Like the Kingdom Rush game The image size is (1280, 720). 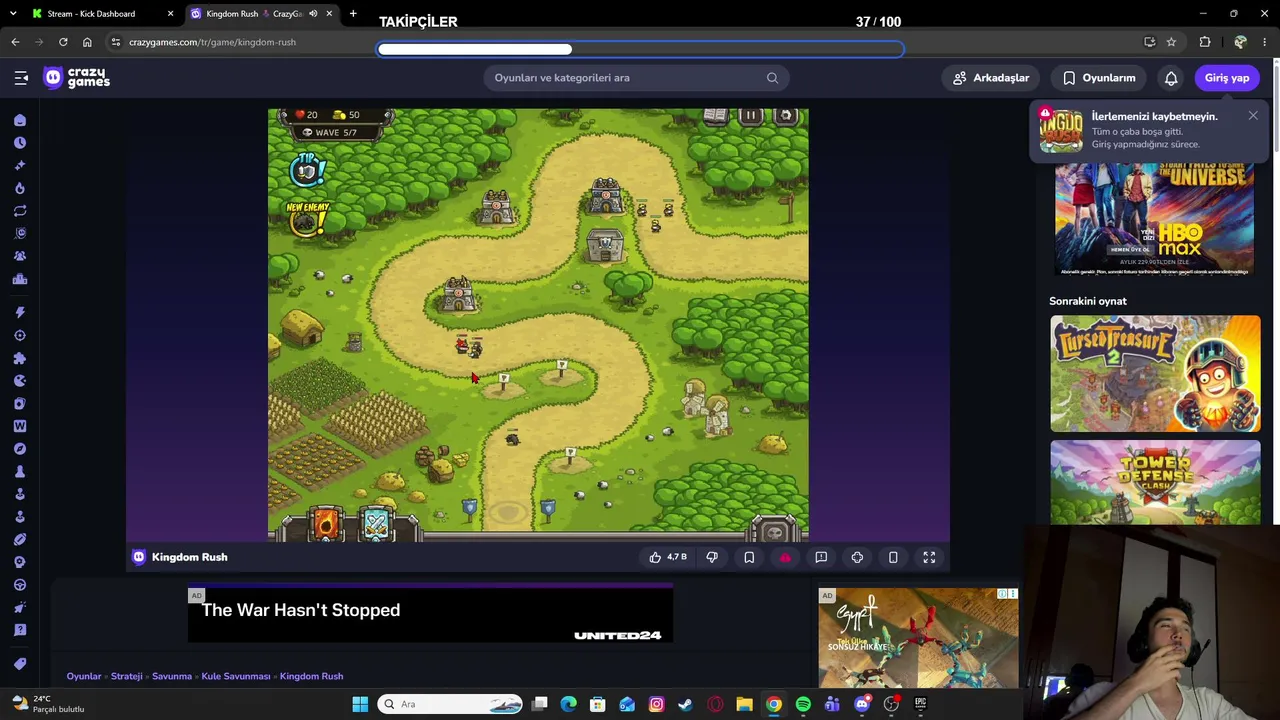[x=668, y=557]
